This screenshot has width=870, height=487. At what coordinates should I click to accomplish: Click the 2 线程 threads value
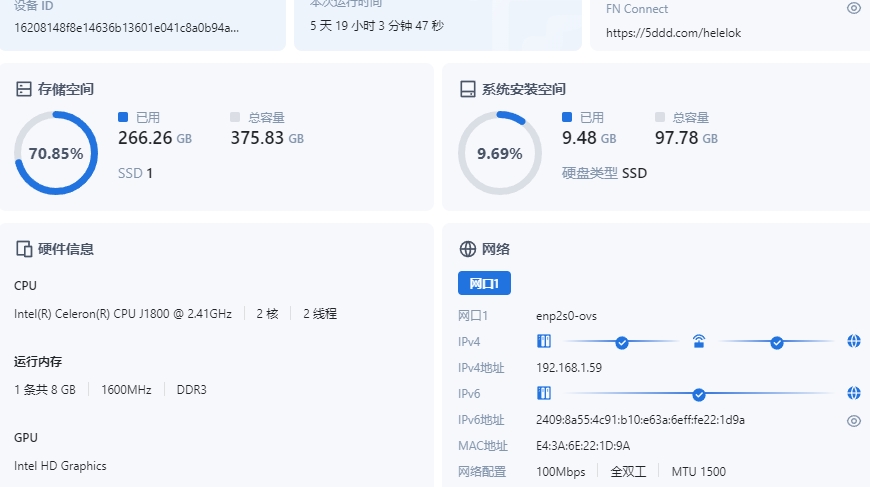point(320,314)
